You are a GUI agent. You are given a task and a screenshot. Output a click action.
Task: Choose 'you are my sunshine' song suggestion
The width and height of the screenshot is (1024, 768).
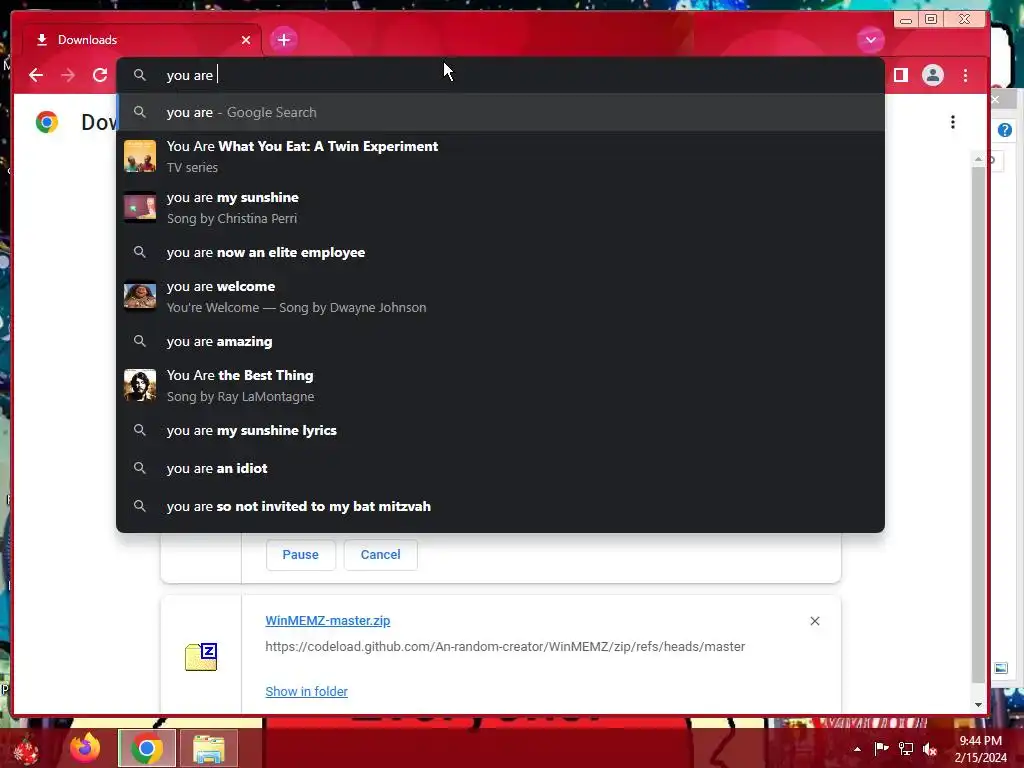click(500, 208)
